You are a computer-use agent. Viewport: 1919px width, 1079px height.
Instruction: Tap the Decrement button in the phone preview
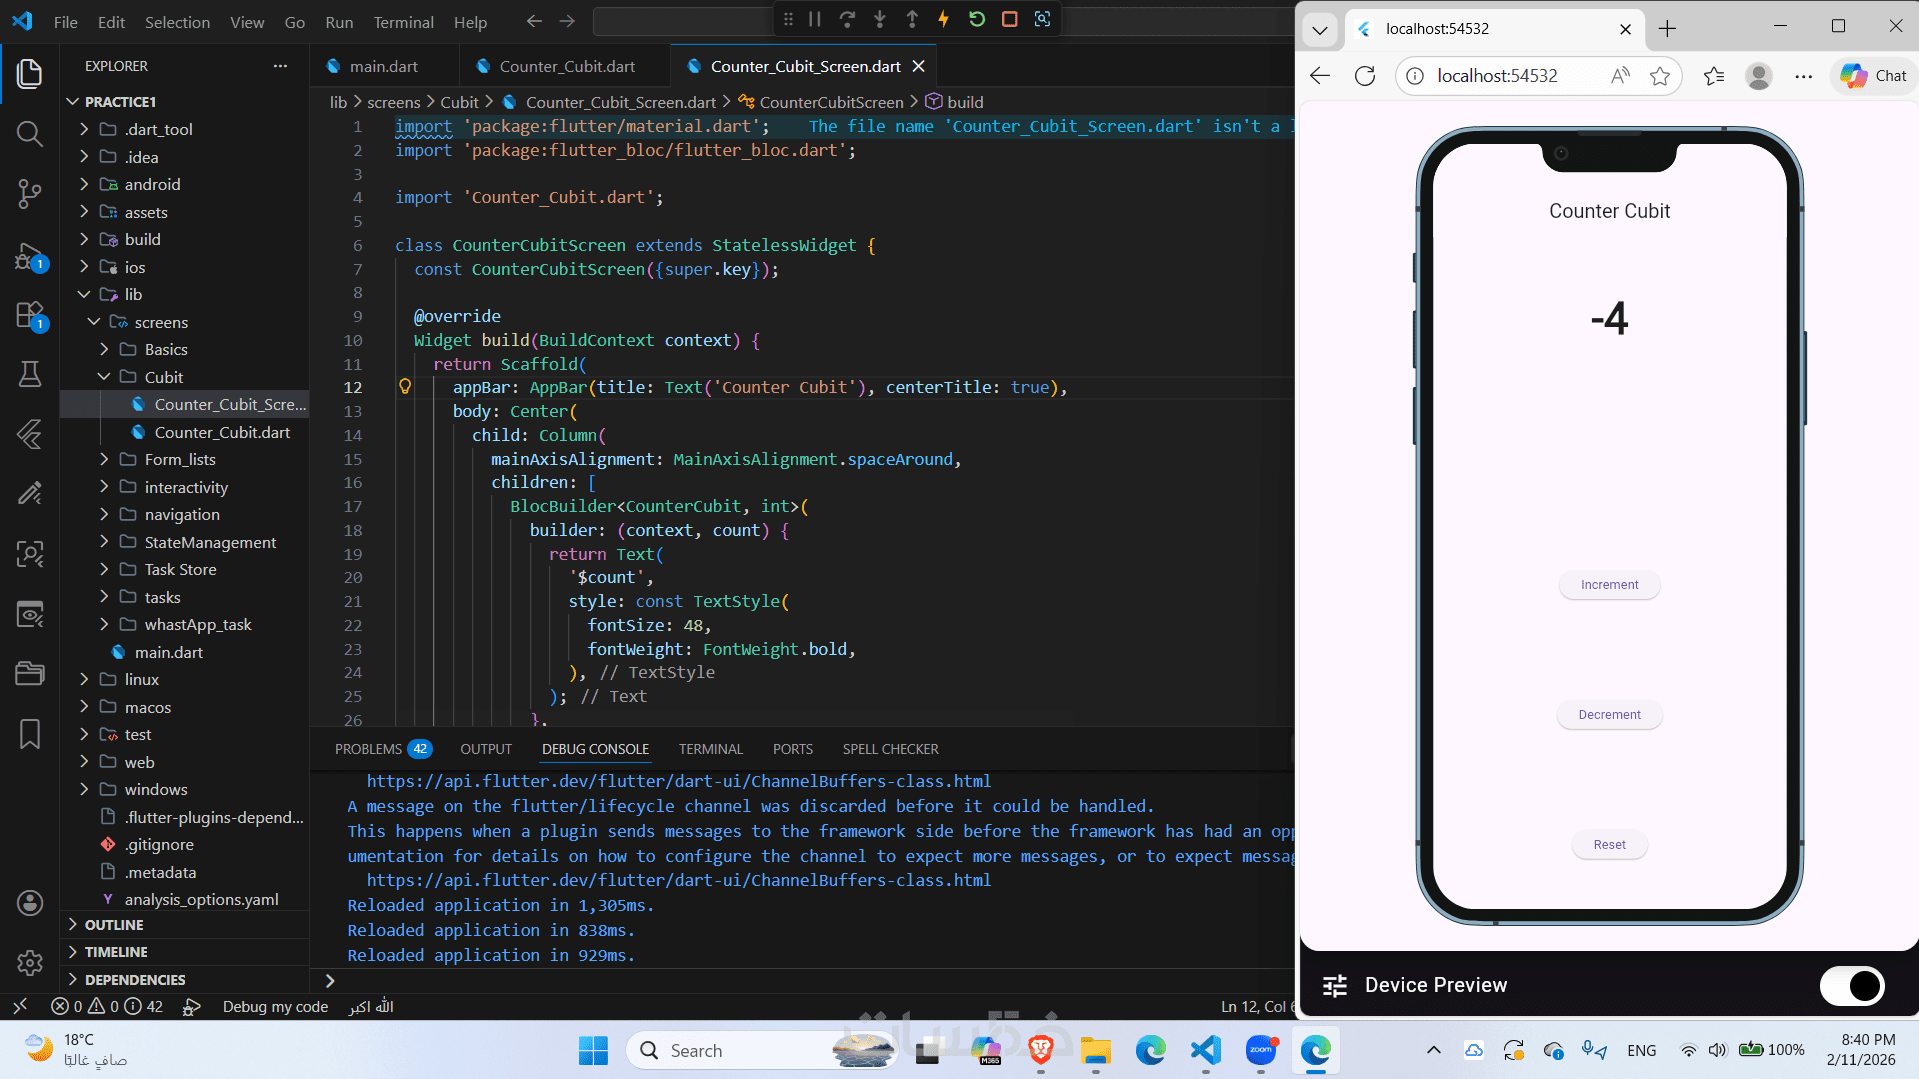pos(1609,715)
